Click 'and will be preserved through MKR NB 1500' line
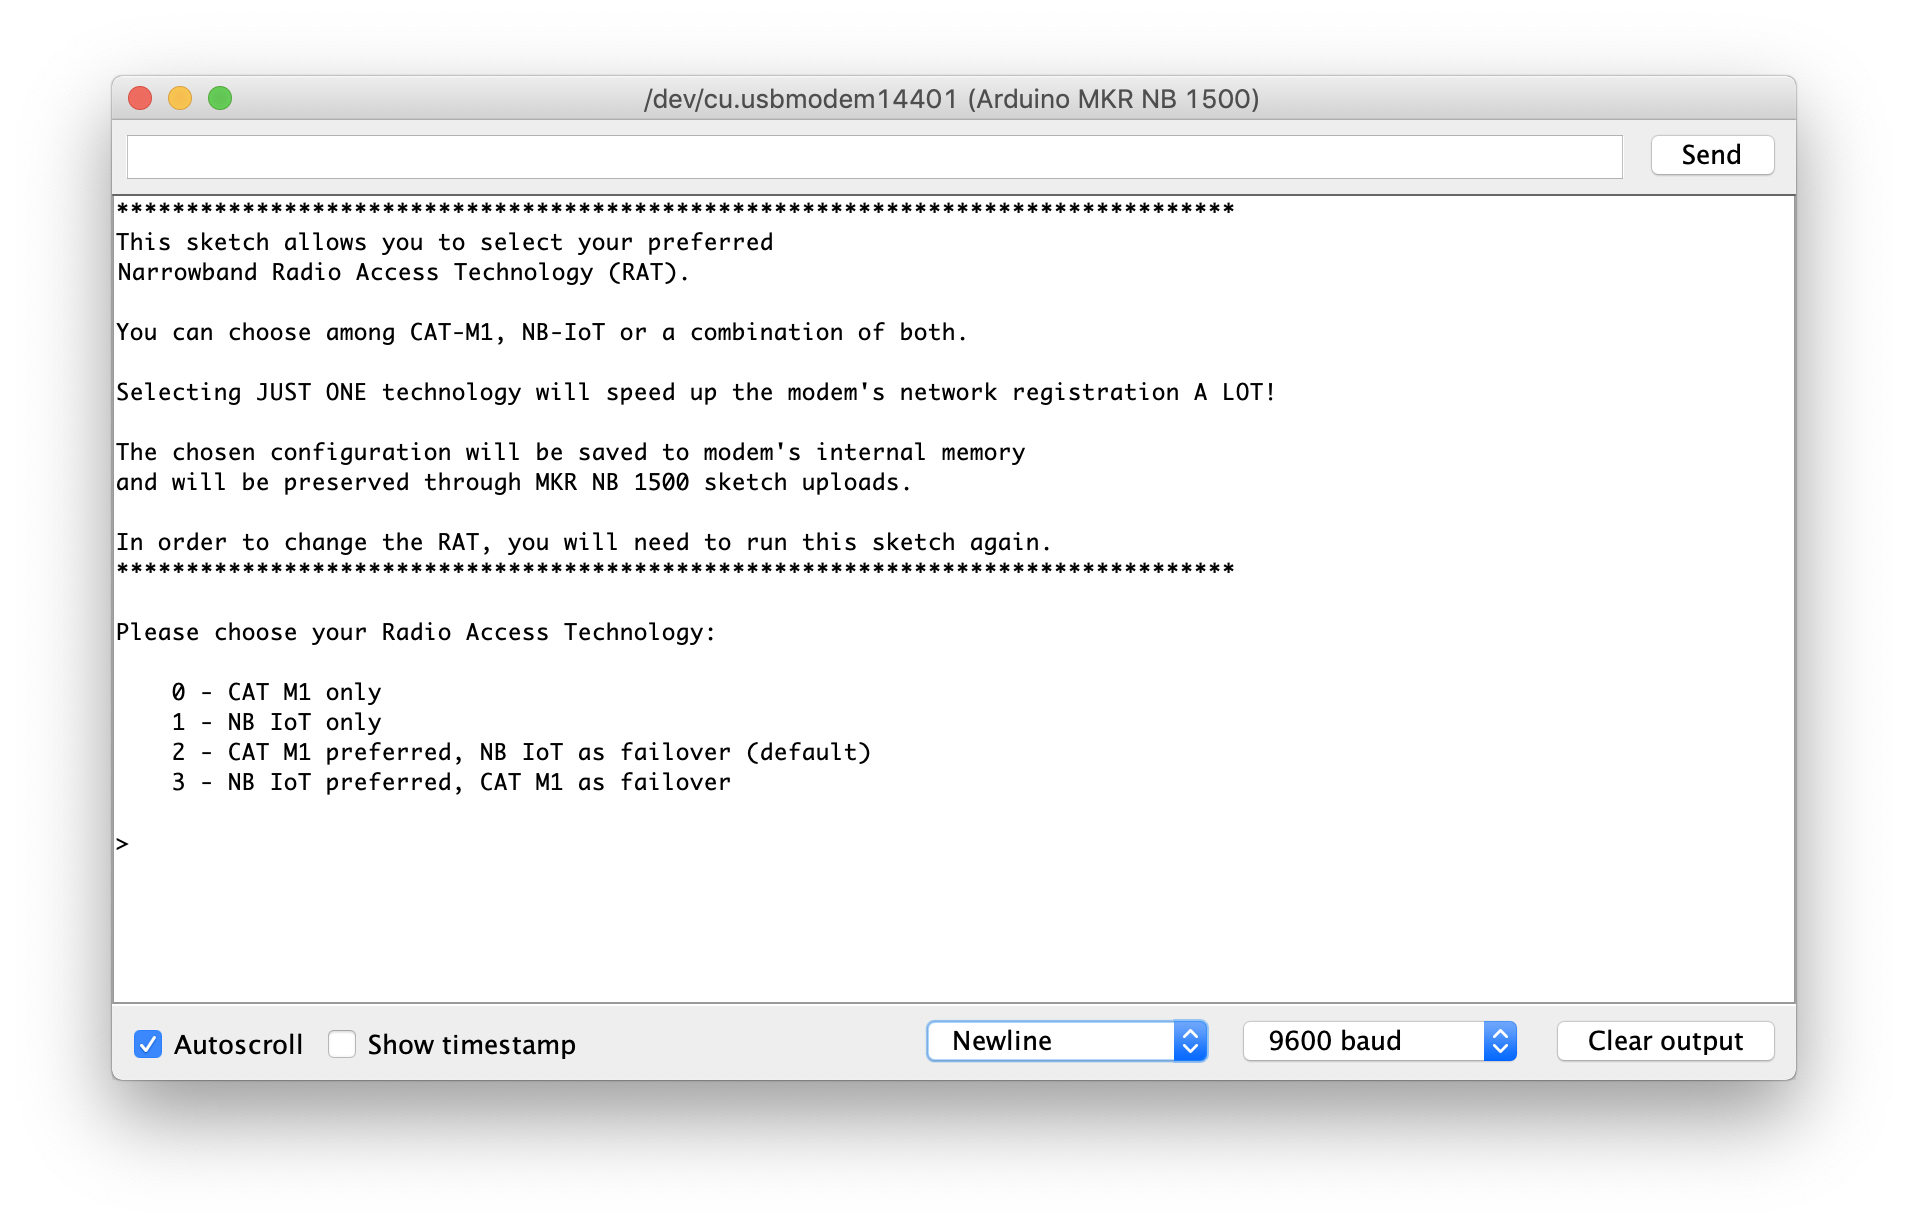This screenshot has width=1908, height=1228. (x=514, y=482)
